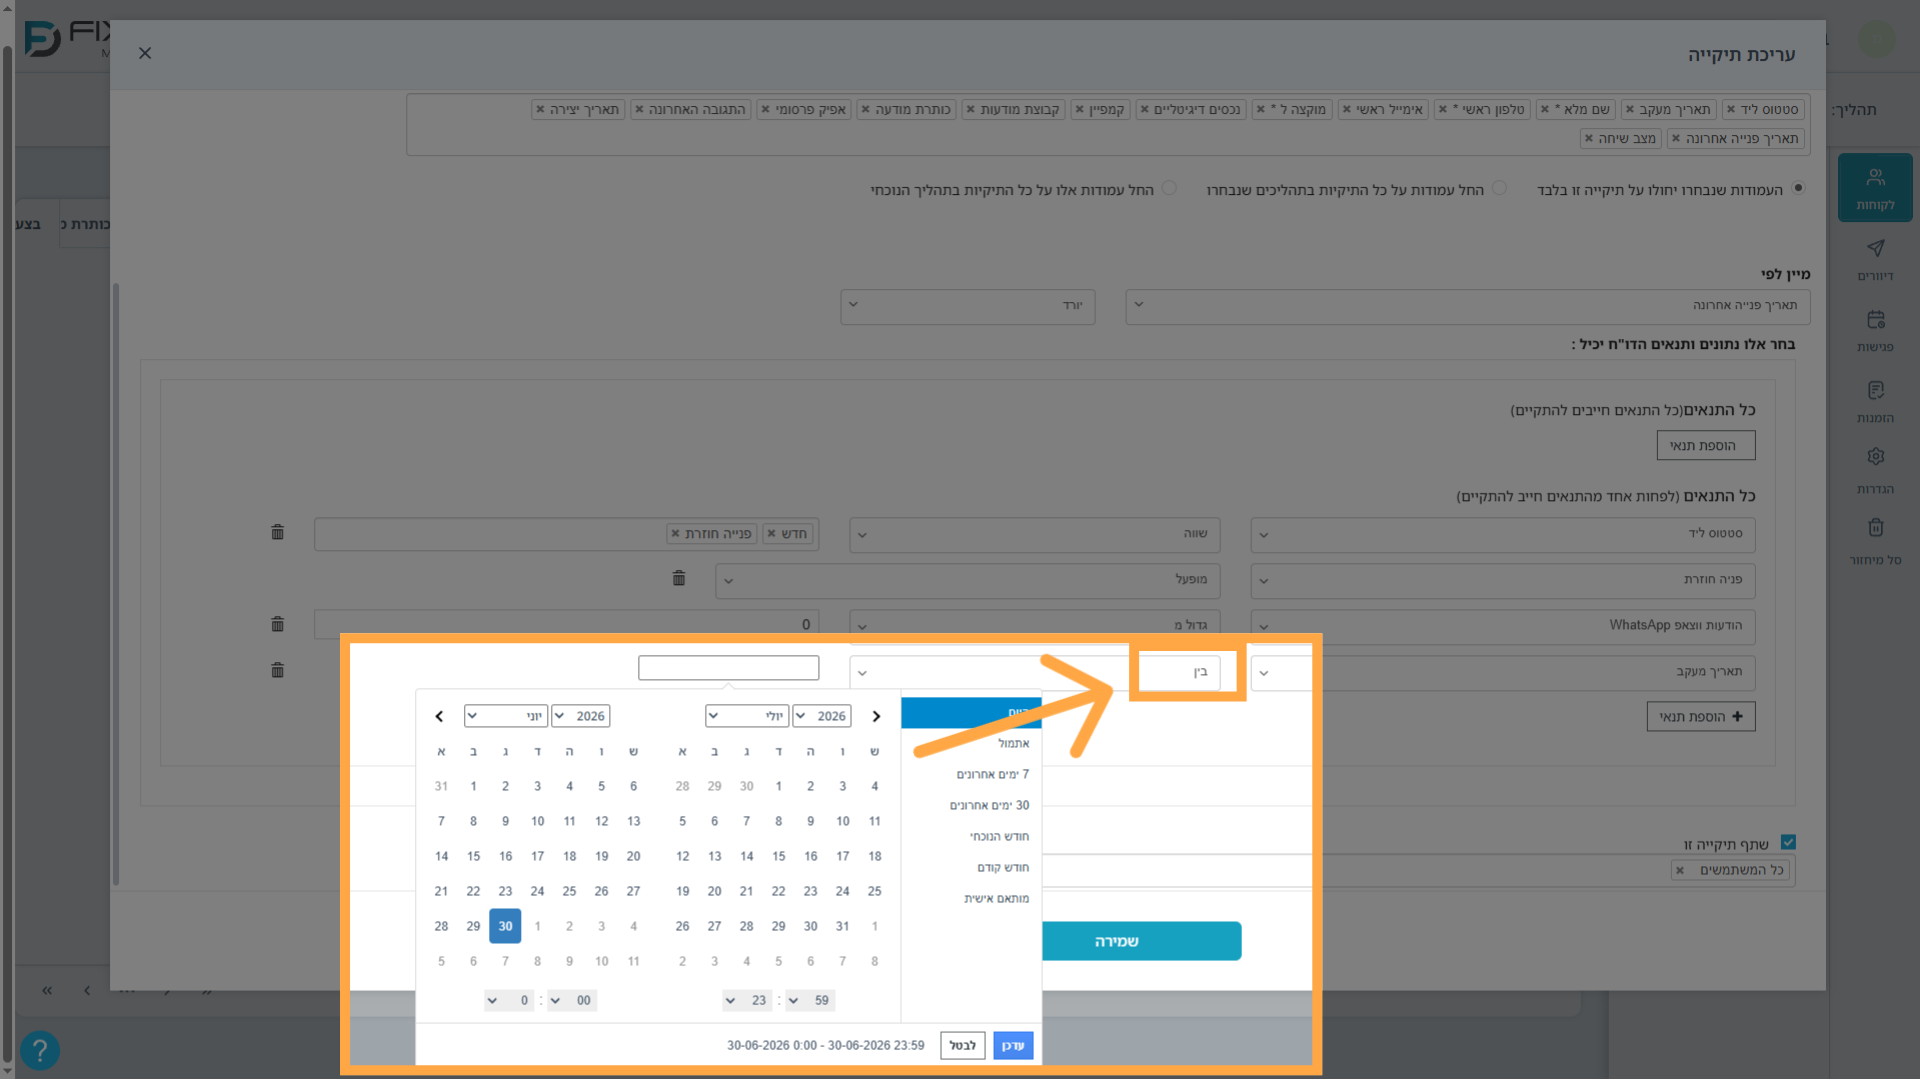Go to previous month in the date picker
The width and height of the screenshot is (1920, 1079).
[x=439, y=716]
